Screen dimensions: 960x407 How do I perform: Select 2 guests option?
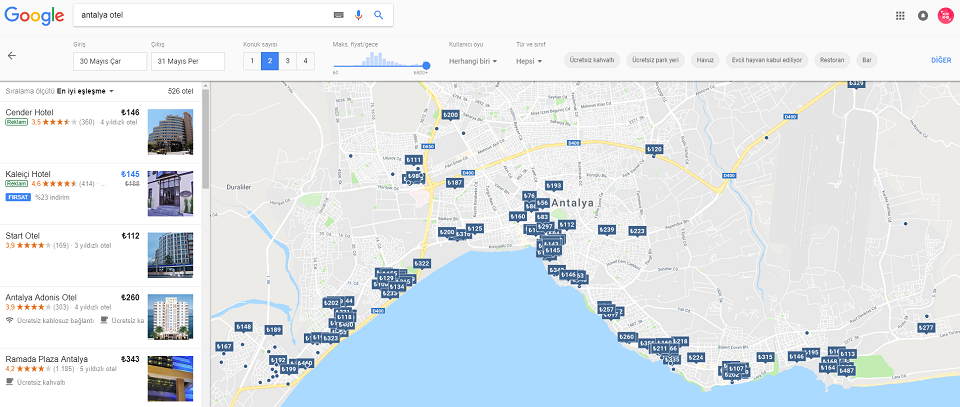pos(270,61)
